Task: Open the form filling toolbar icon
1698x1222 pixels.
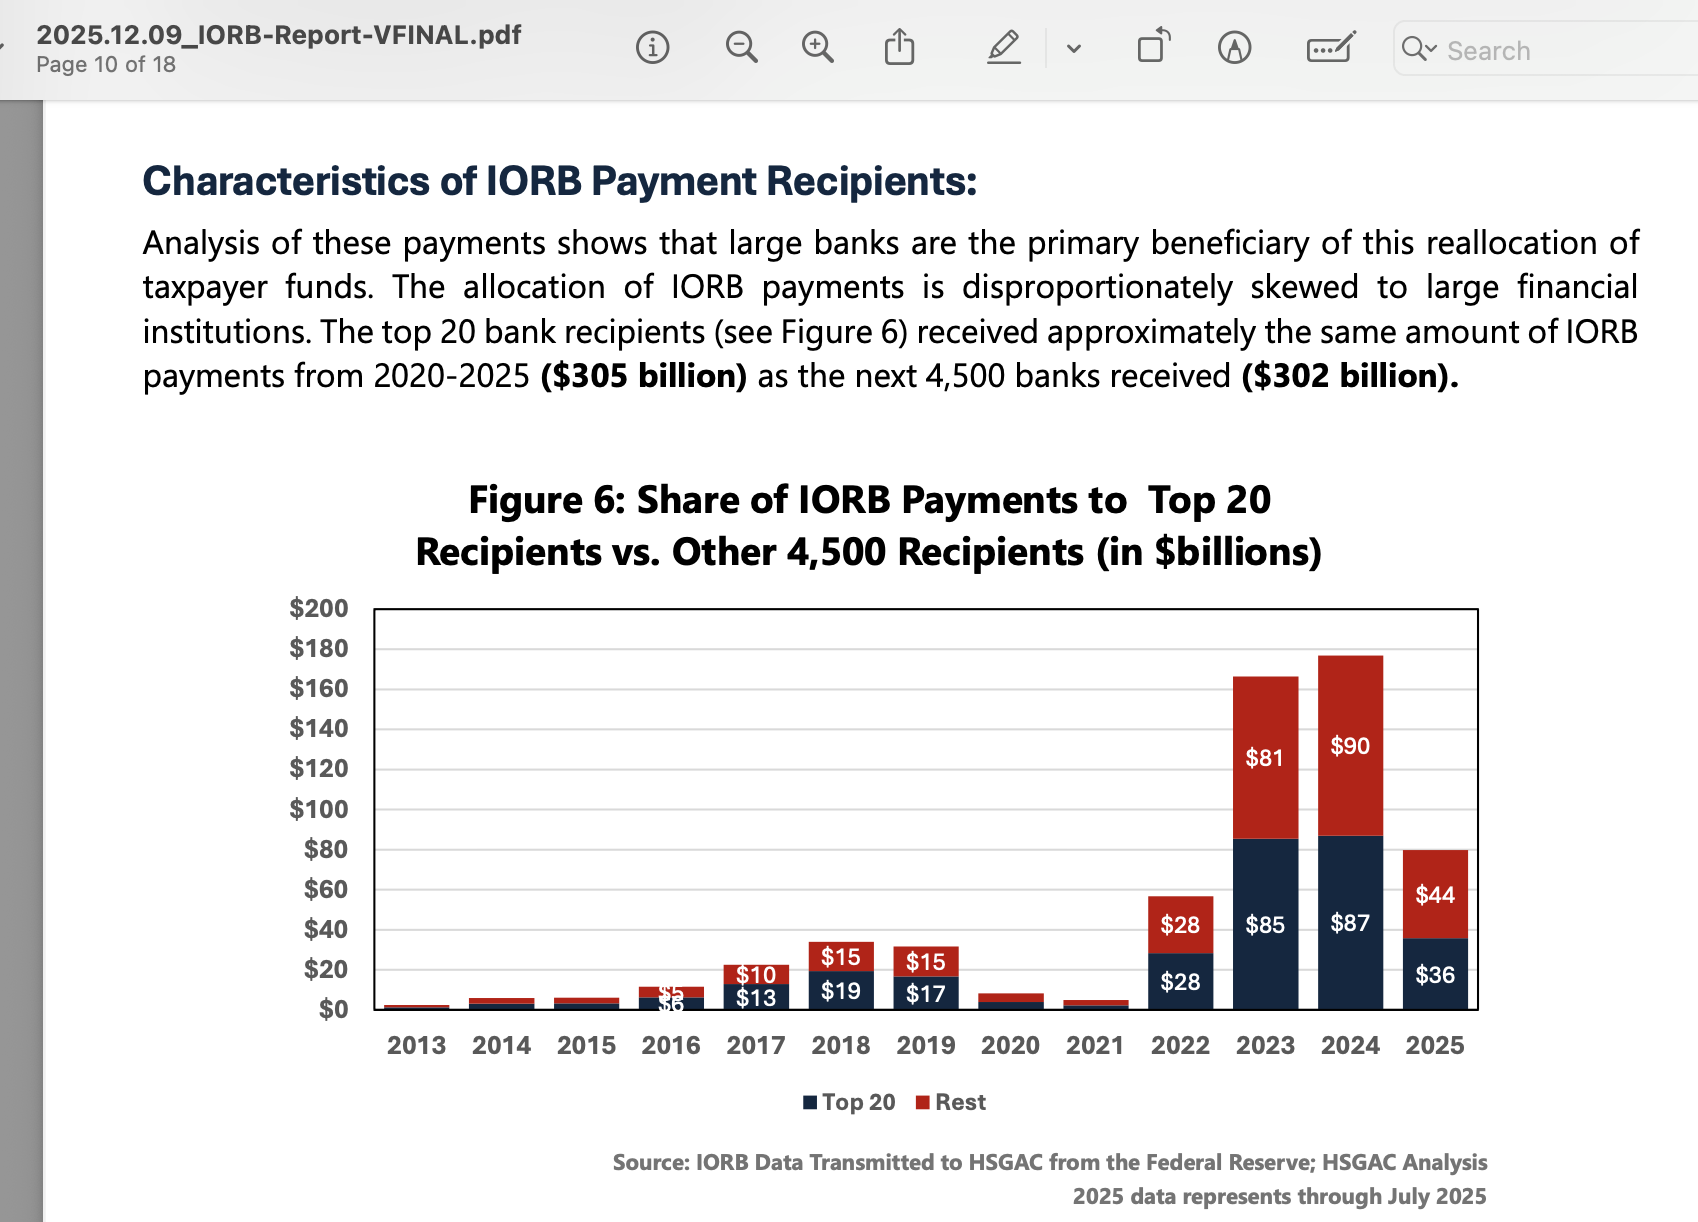Action: (1331, 47)
